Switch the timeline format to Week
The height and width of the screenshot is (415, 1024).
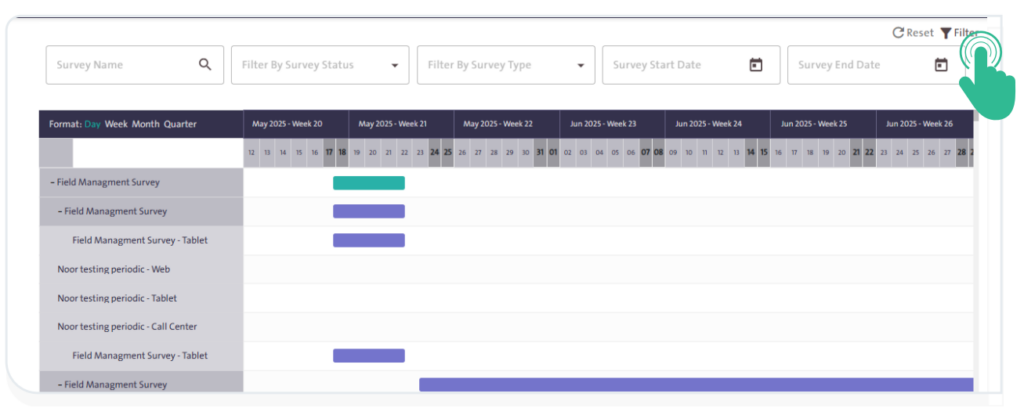pyautogui.click(x=116, y=124)
